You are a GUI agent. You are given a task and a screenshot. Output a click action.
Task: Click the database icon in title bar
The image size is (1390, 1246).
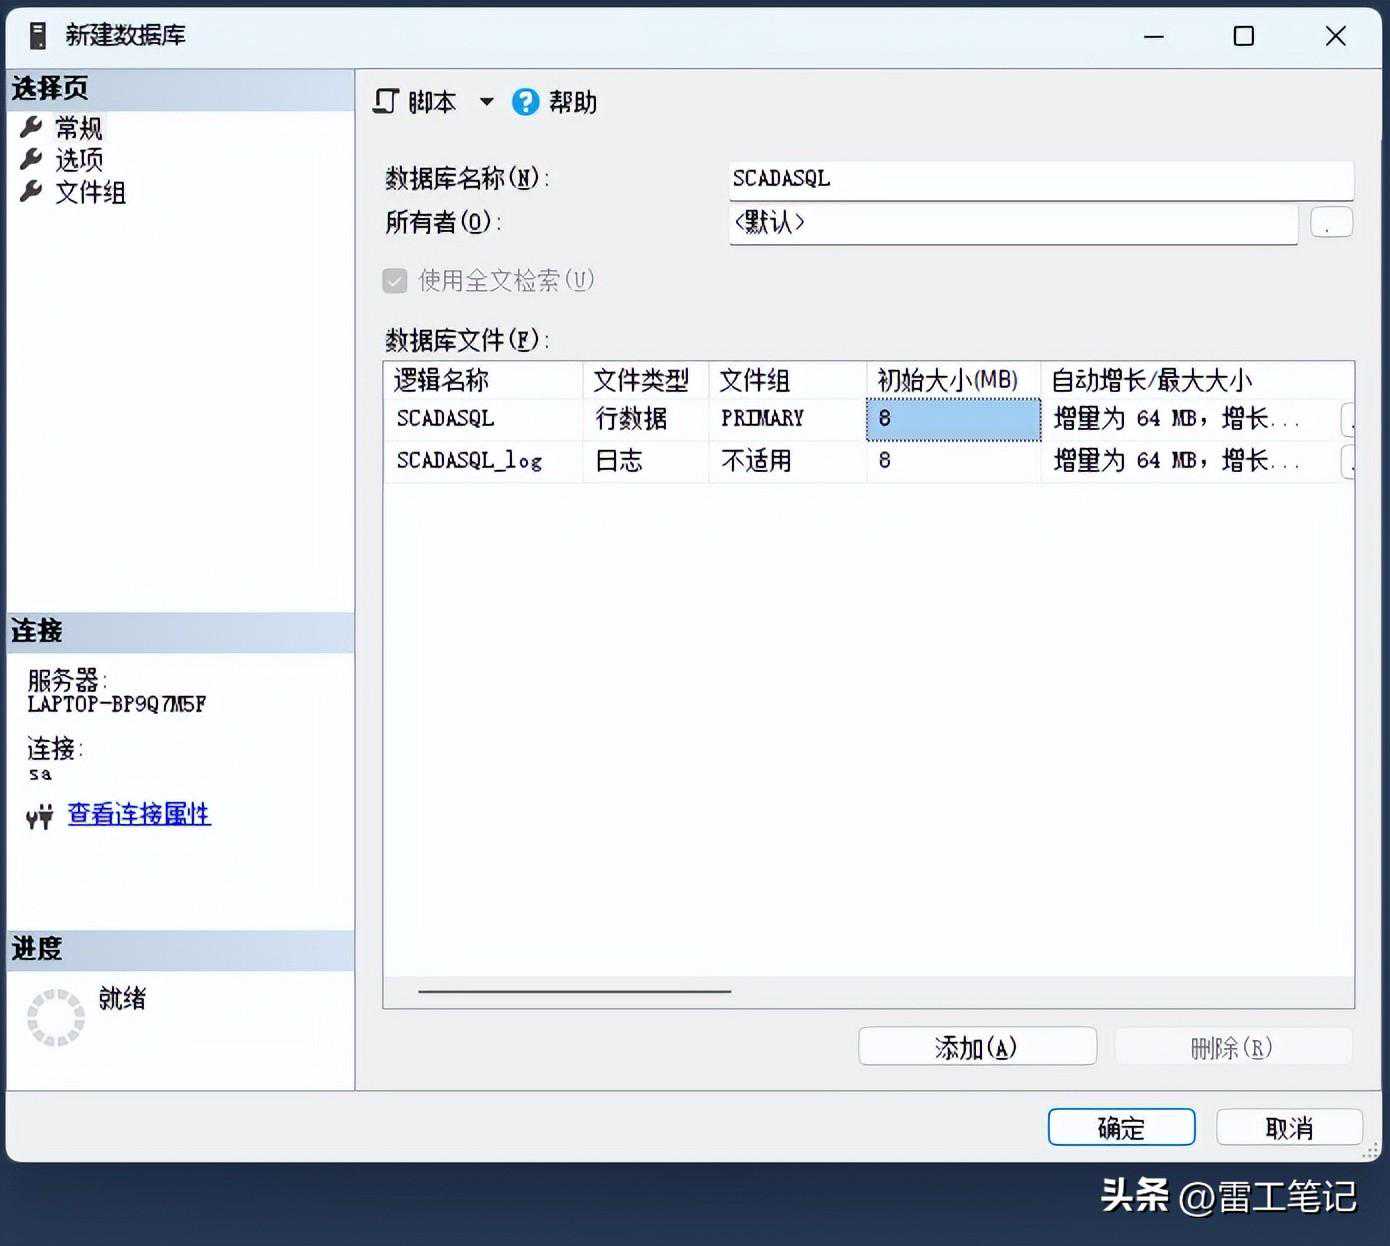point(38,36)
